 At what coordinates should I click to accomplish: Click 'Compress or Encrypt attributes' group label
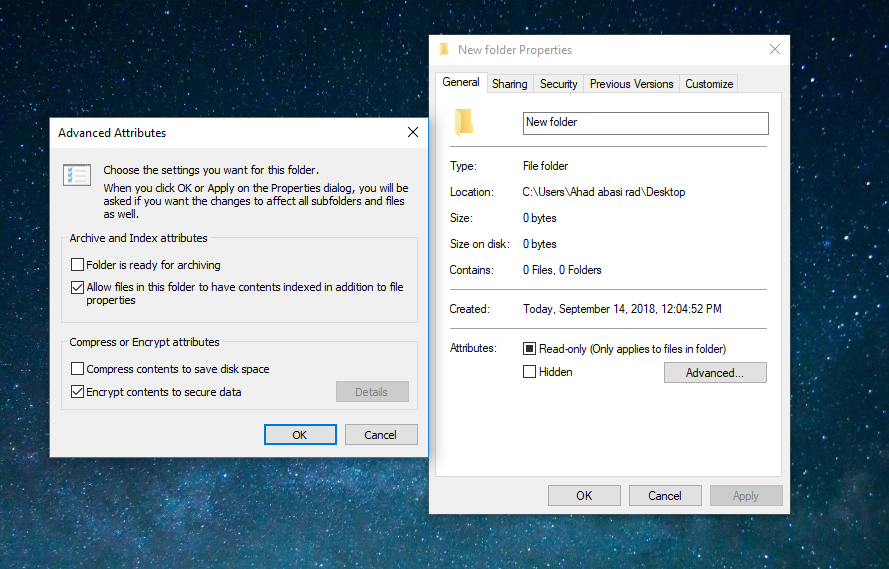(x=144, y=342)
